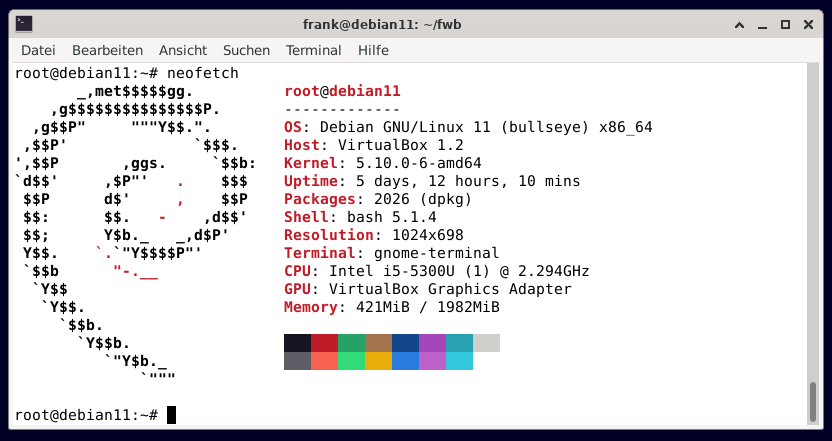Close the terminal window
The width and height of the screenshot is (832, 441).
808,24
